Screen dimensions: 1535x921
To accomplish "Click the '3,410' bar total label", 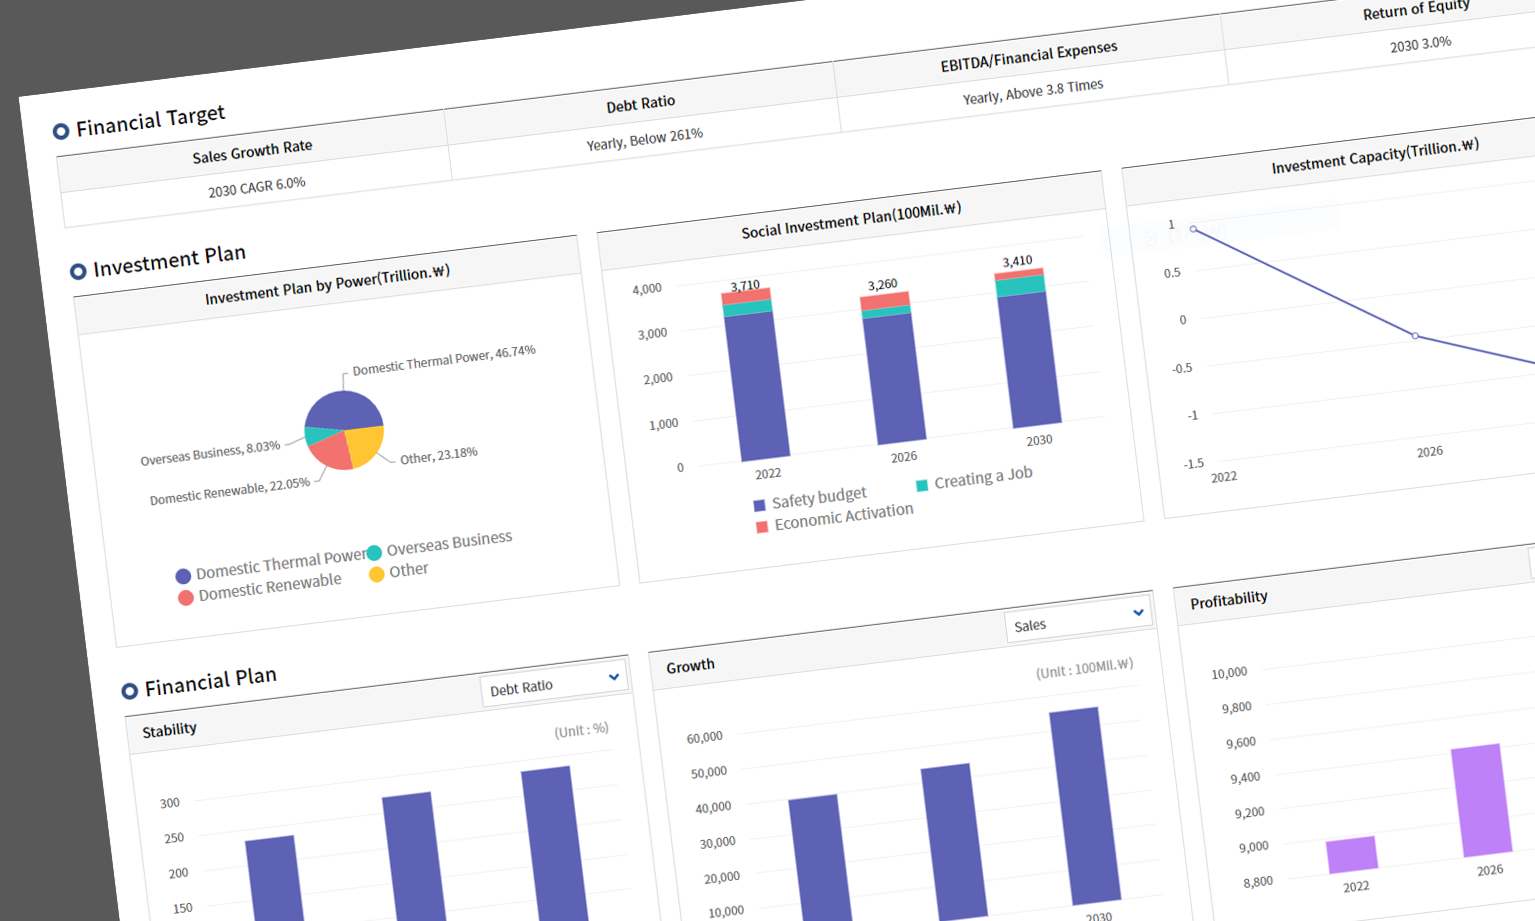I will pyautogui.click(x=1018, y=262).
